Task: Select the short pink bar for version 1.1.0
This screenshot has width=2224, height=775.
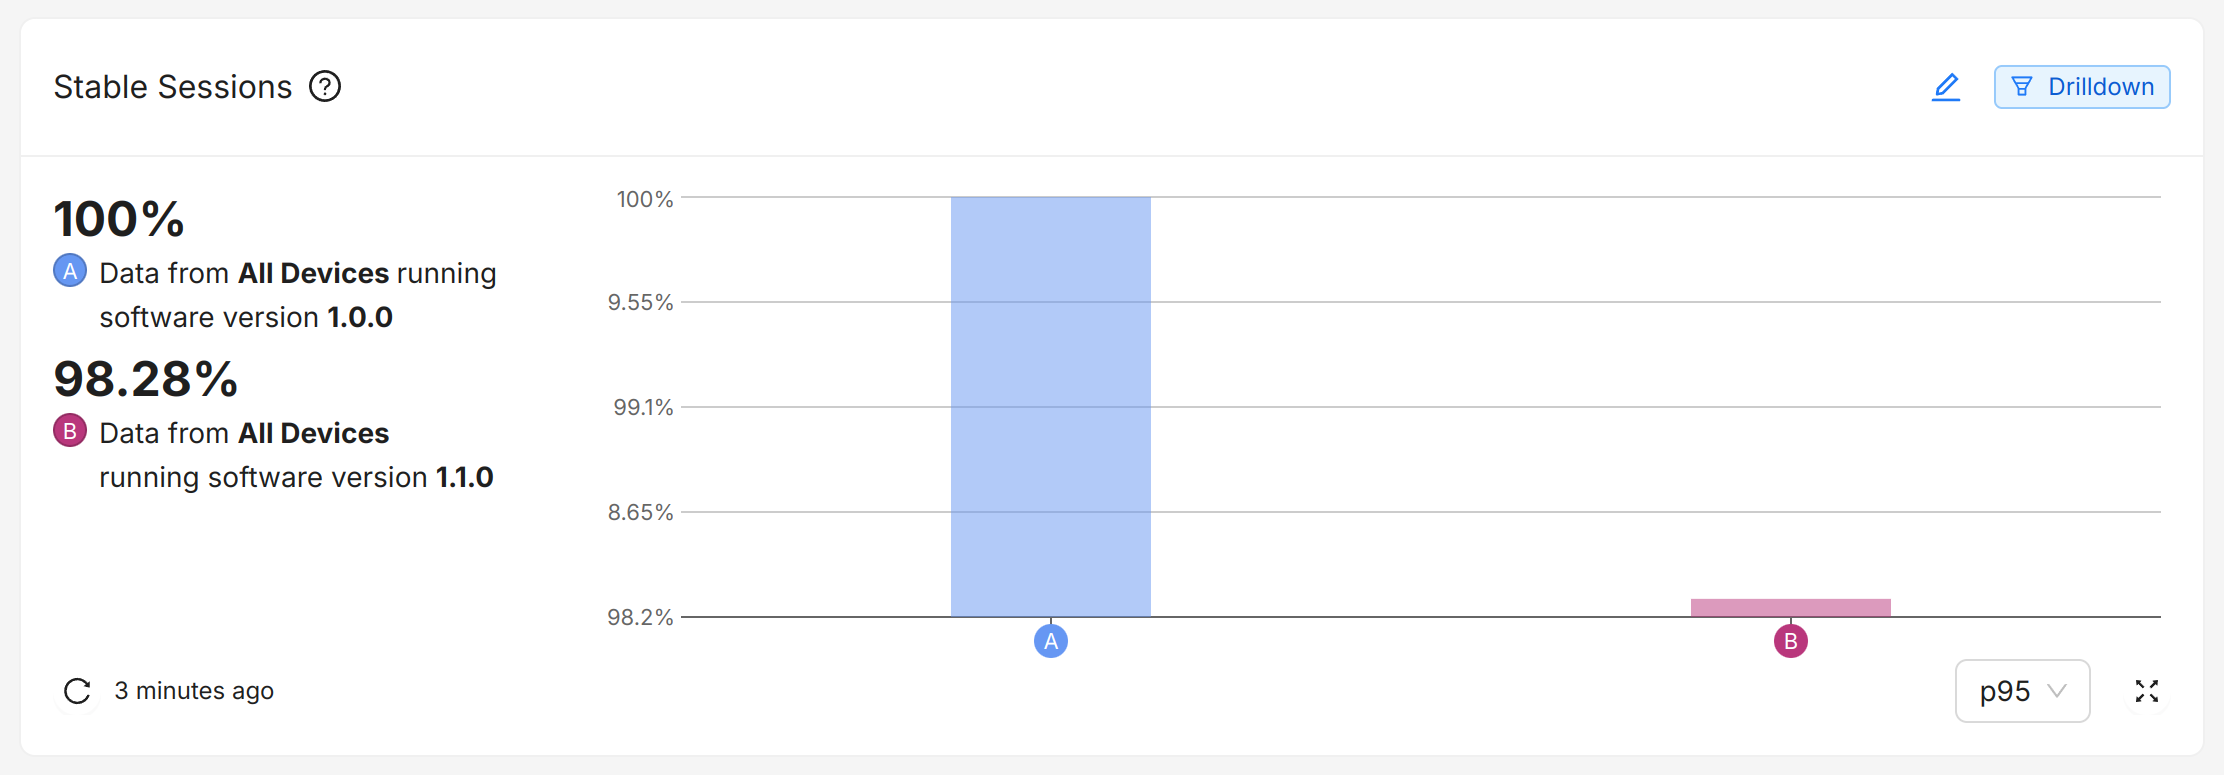Action: point(1791,608)
